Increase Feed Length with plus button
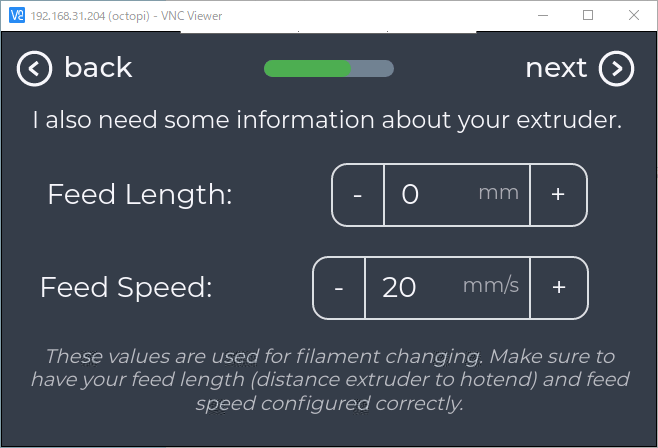The image size is (658, 448). coord(558,195)
